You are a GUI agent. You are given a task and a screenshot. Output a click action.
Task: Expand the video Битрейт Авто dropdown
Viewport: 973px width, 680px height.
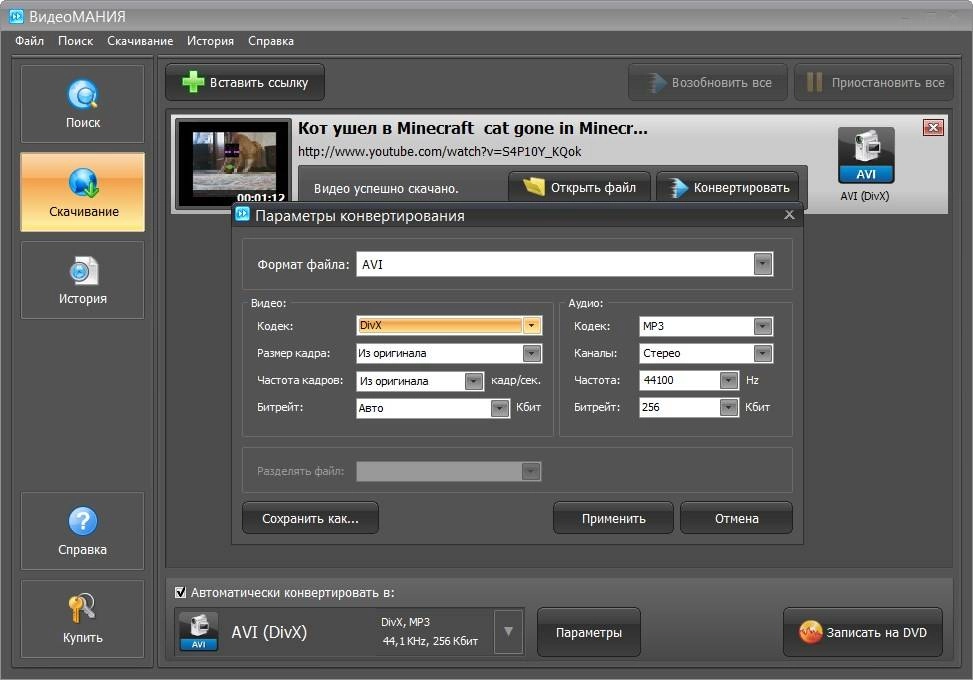click(500, 408)
